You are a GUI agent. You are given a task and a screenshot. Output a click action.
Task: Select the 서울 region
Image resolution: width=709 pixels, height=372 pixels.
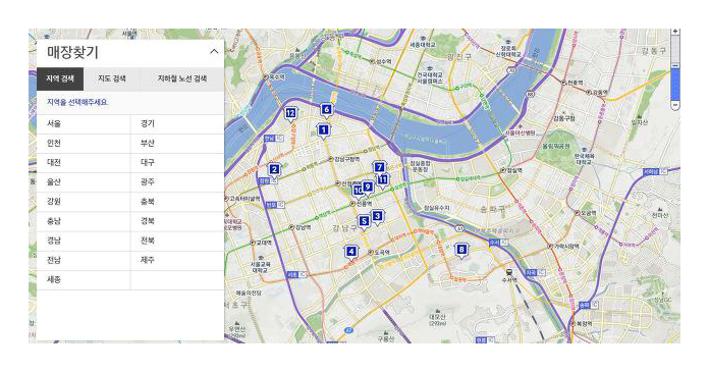click(x=83, y=123)
